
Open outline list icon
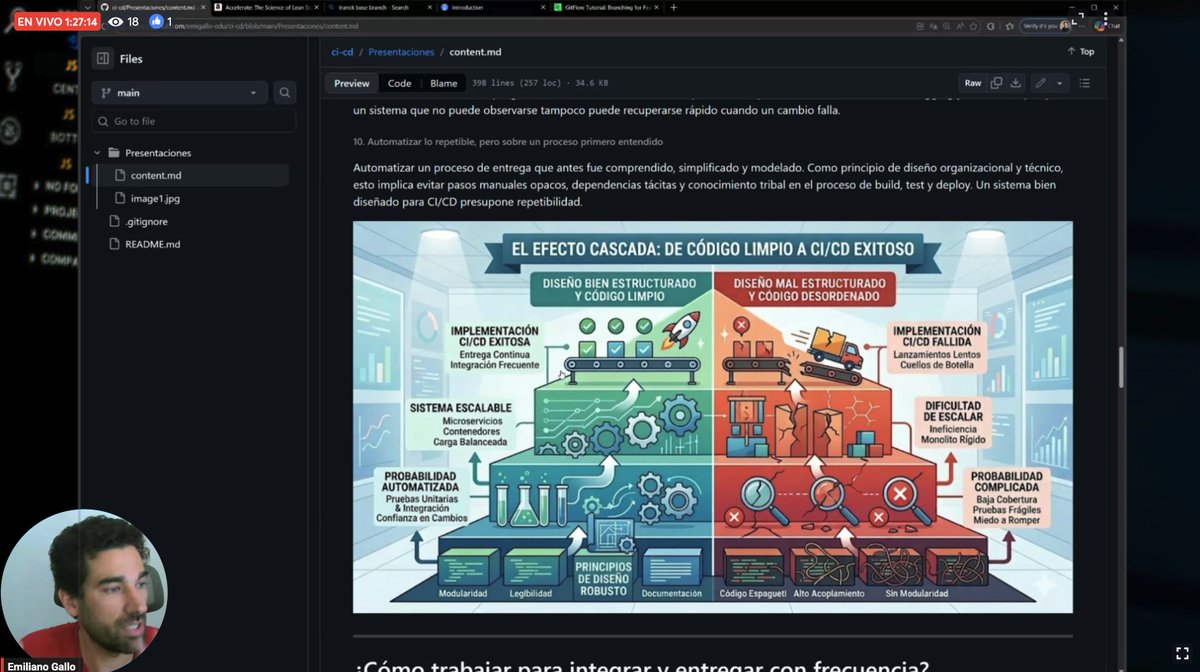(x=1085, y=83)
